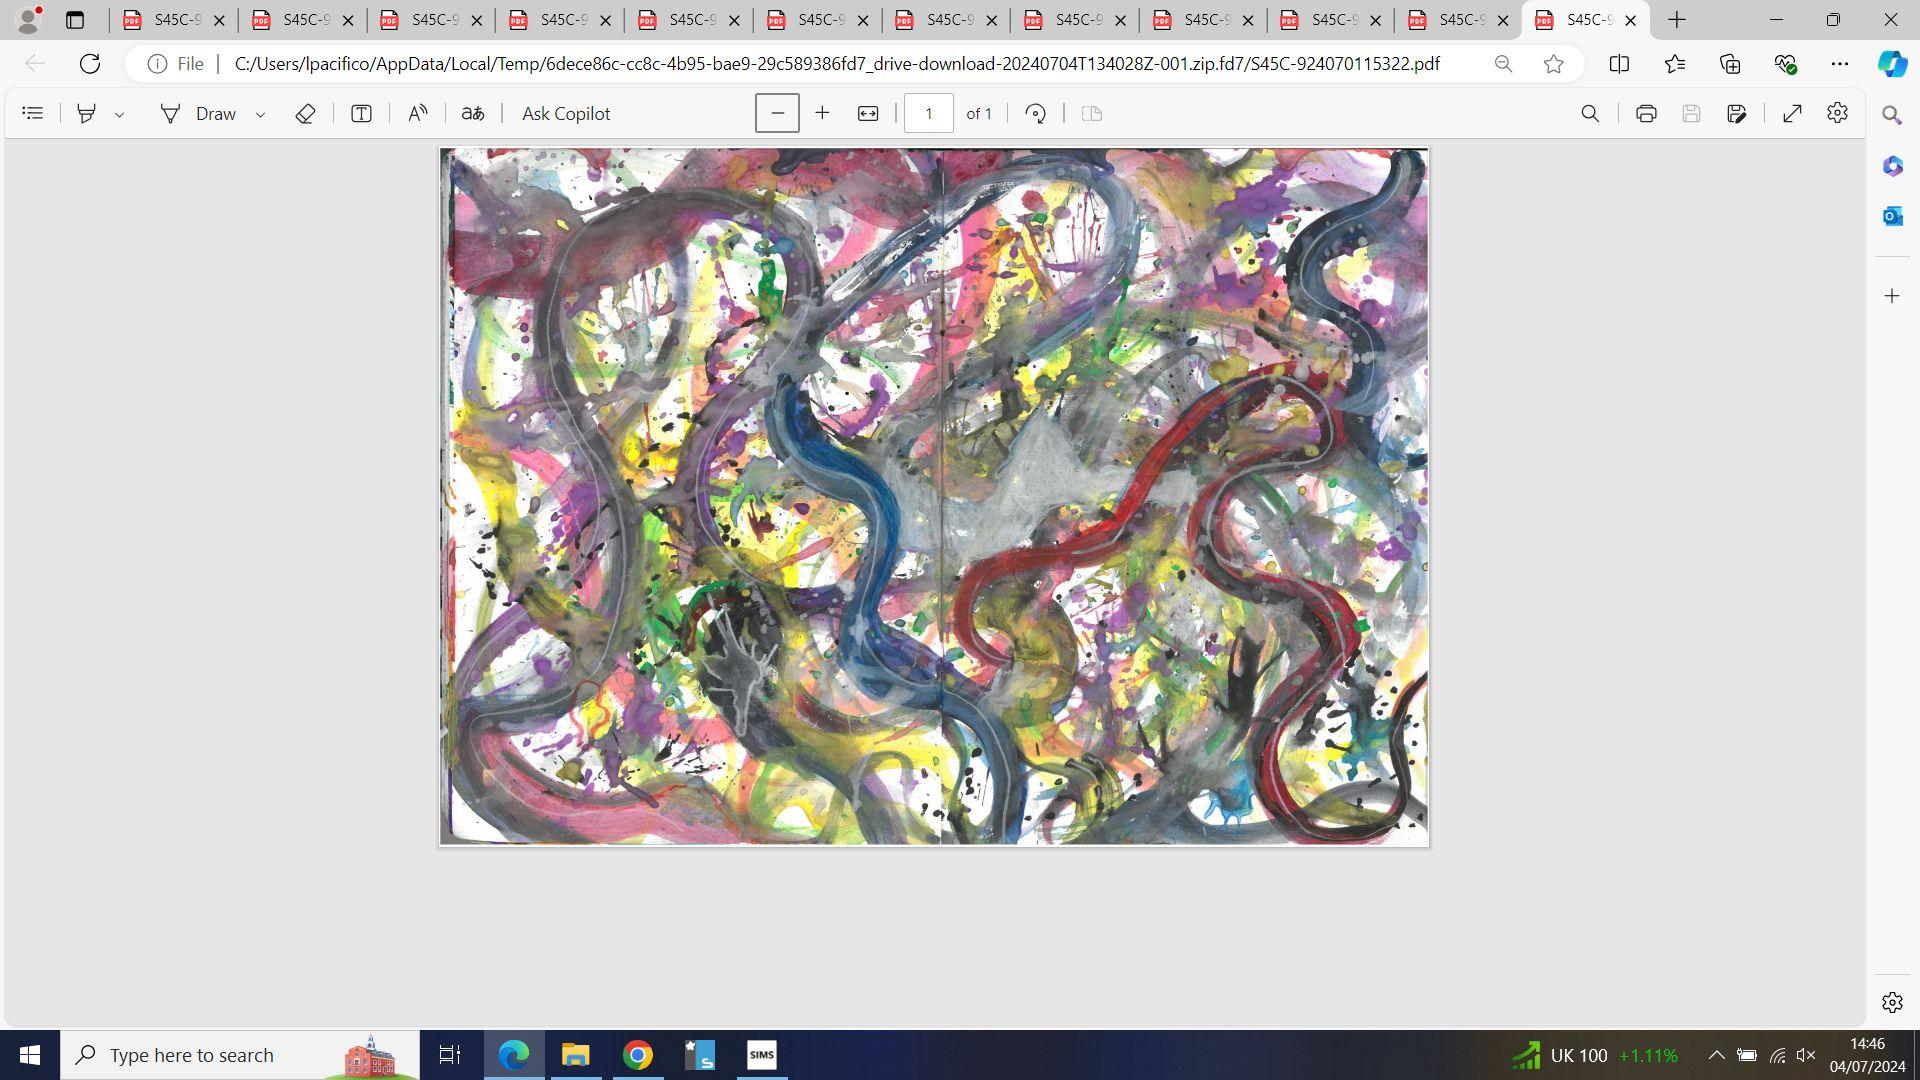
Task: Expand the Draw options dropdown arrow
Action: point(261,115)
